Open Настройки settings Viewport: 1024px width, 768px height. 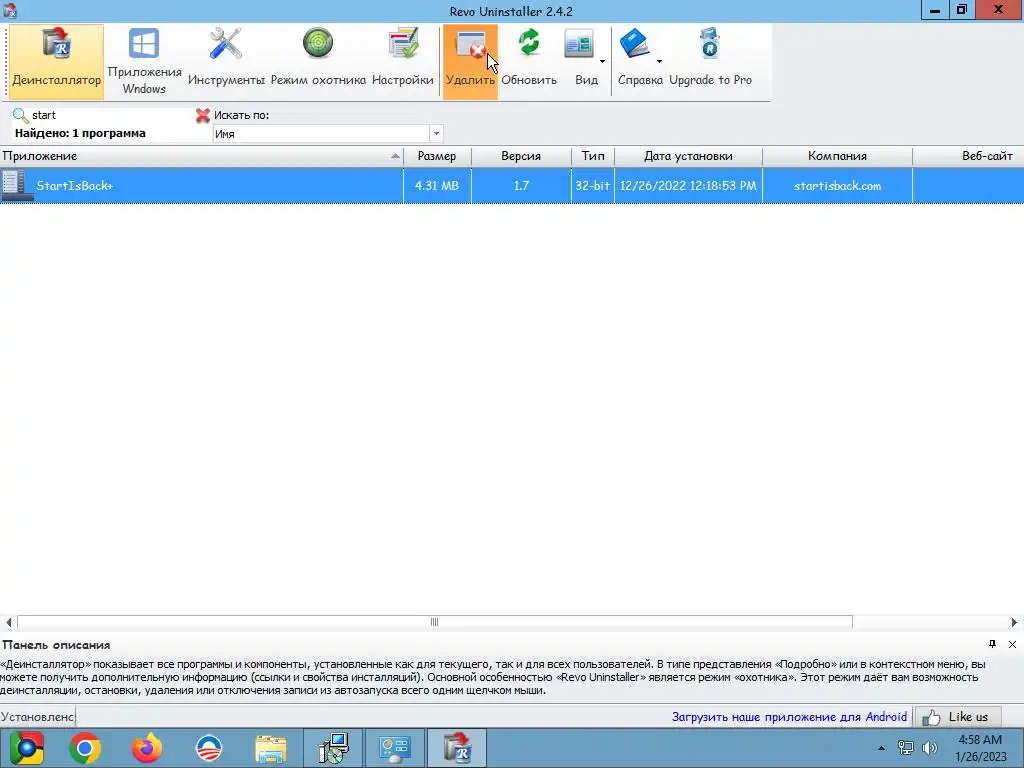click(x=402, y=62)
